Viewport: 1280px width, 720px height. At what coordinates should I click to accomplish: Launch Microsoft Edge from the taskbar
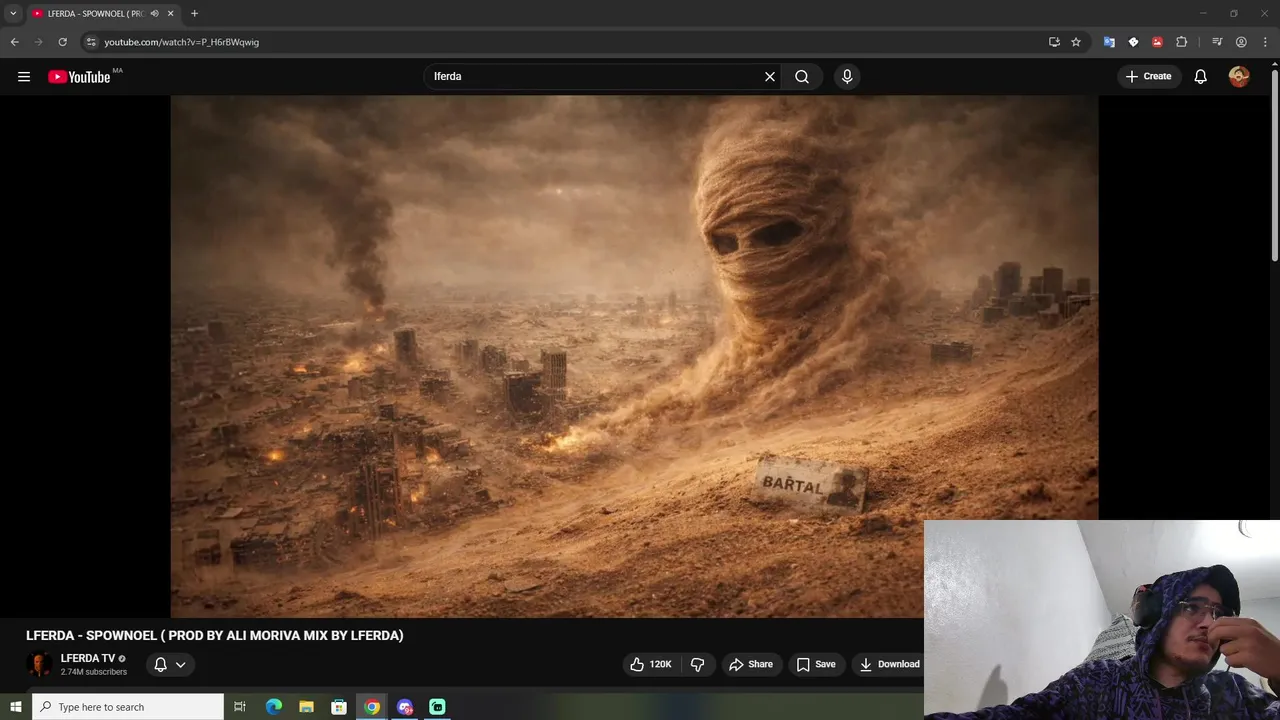pyautogui.click(x=273, y=707)
